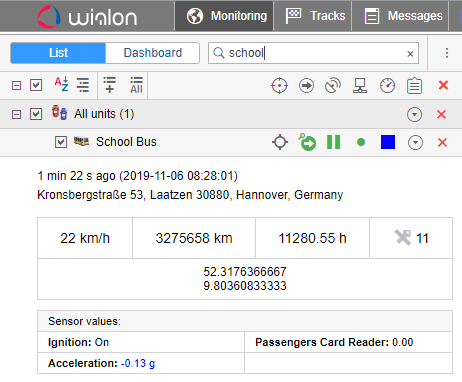462x382 pixels.
Task: Click School Bus green pause bars icon
Action: pos(333,142)
